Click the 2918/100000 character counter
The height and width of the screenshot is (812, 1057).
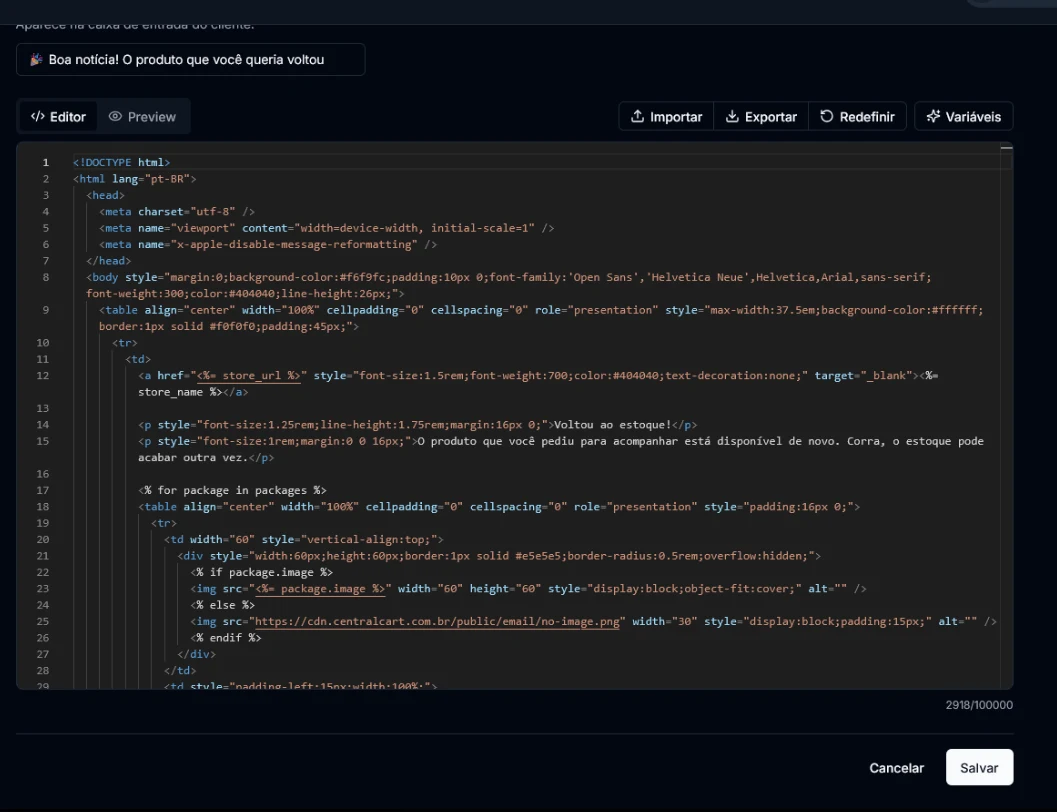coord(979,705)
